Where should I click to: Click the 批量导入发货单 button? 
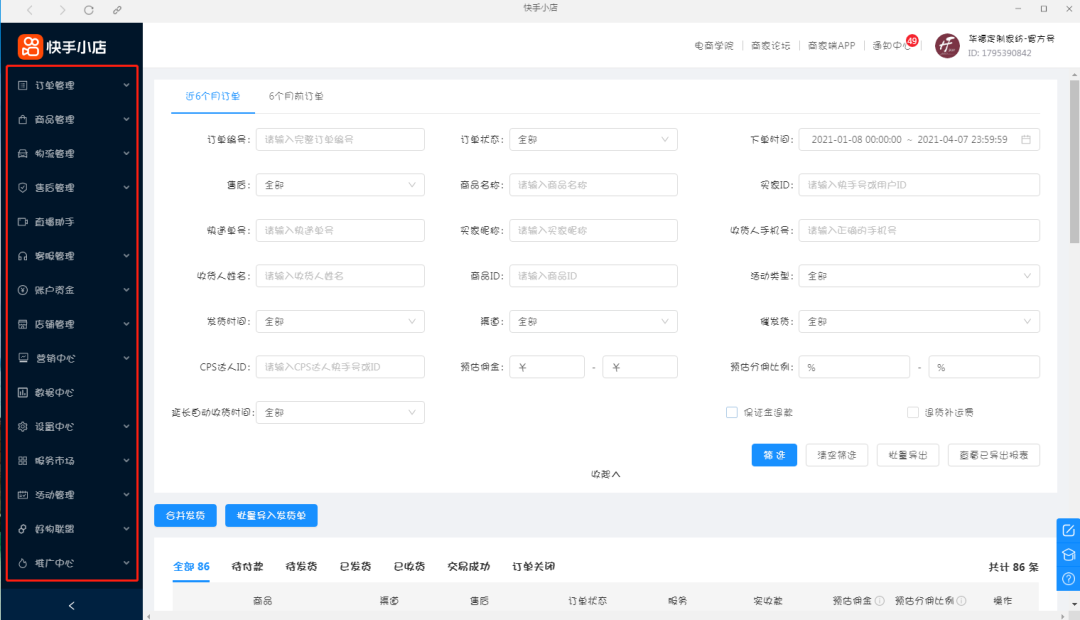[x=271, y=516]
